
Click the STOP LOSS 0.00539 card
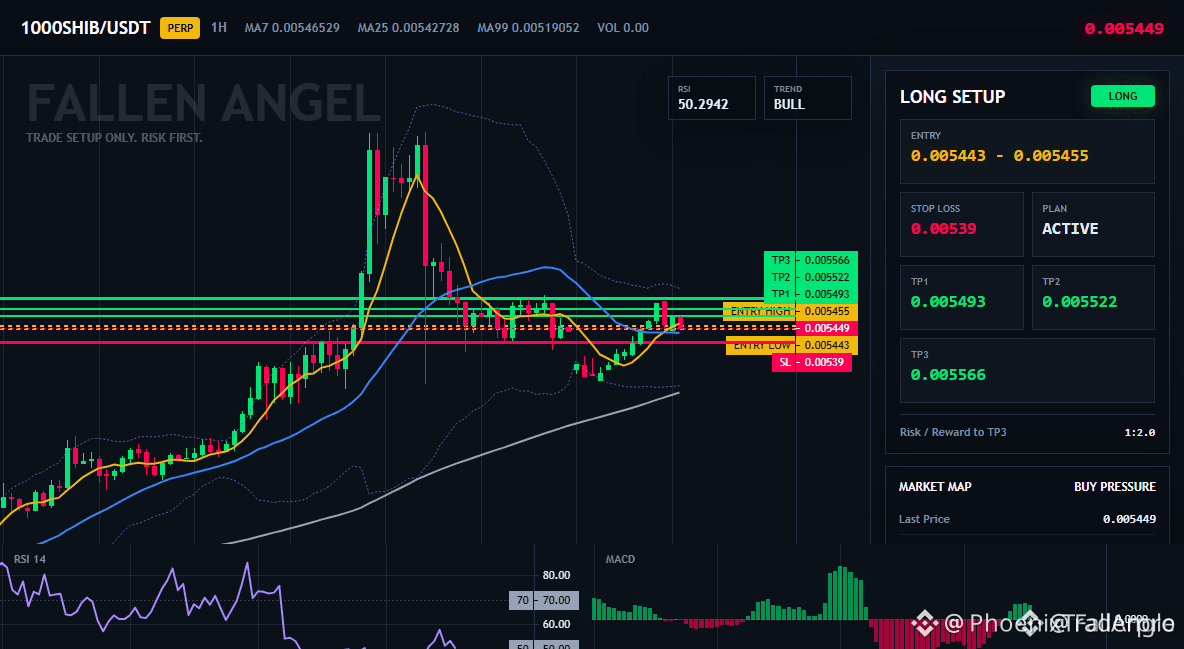click(961, 224)
